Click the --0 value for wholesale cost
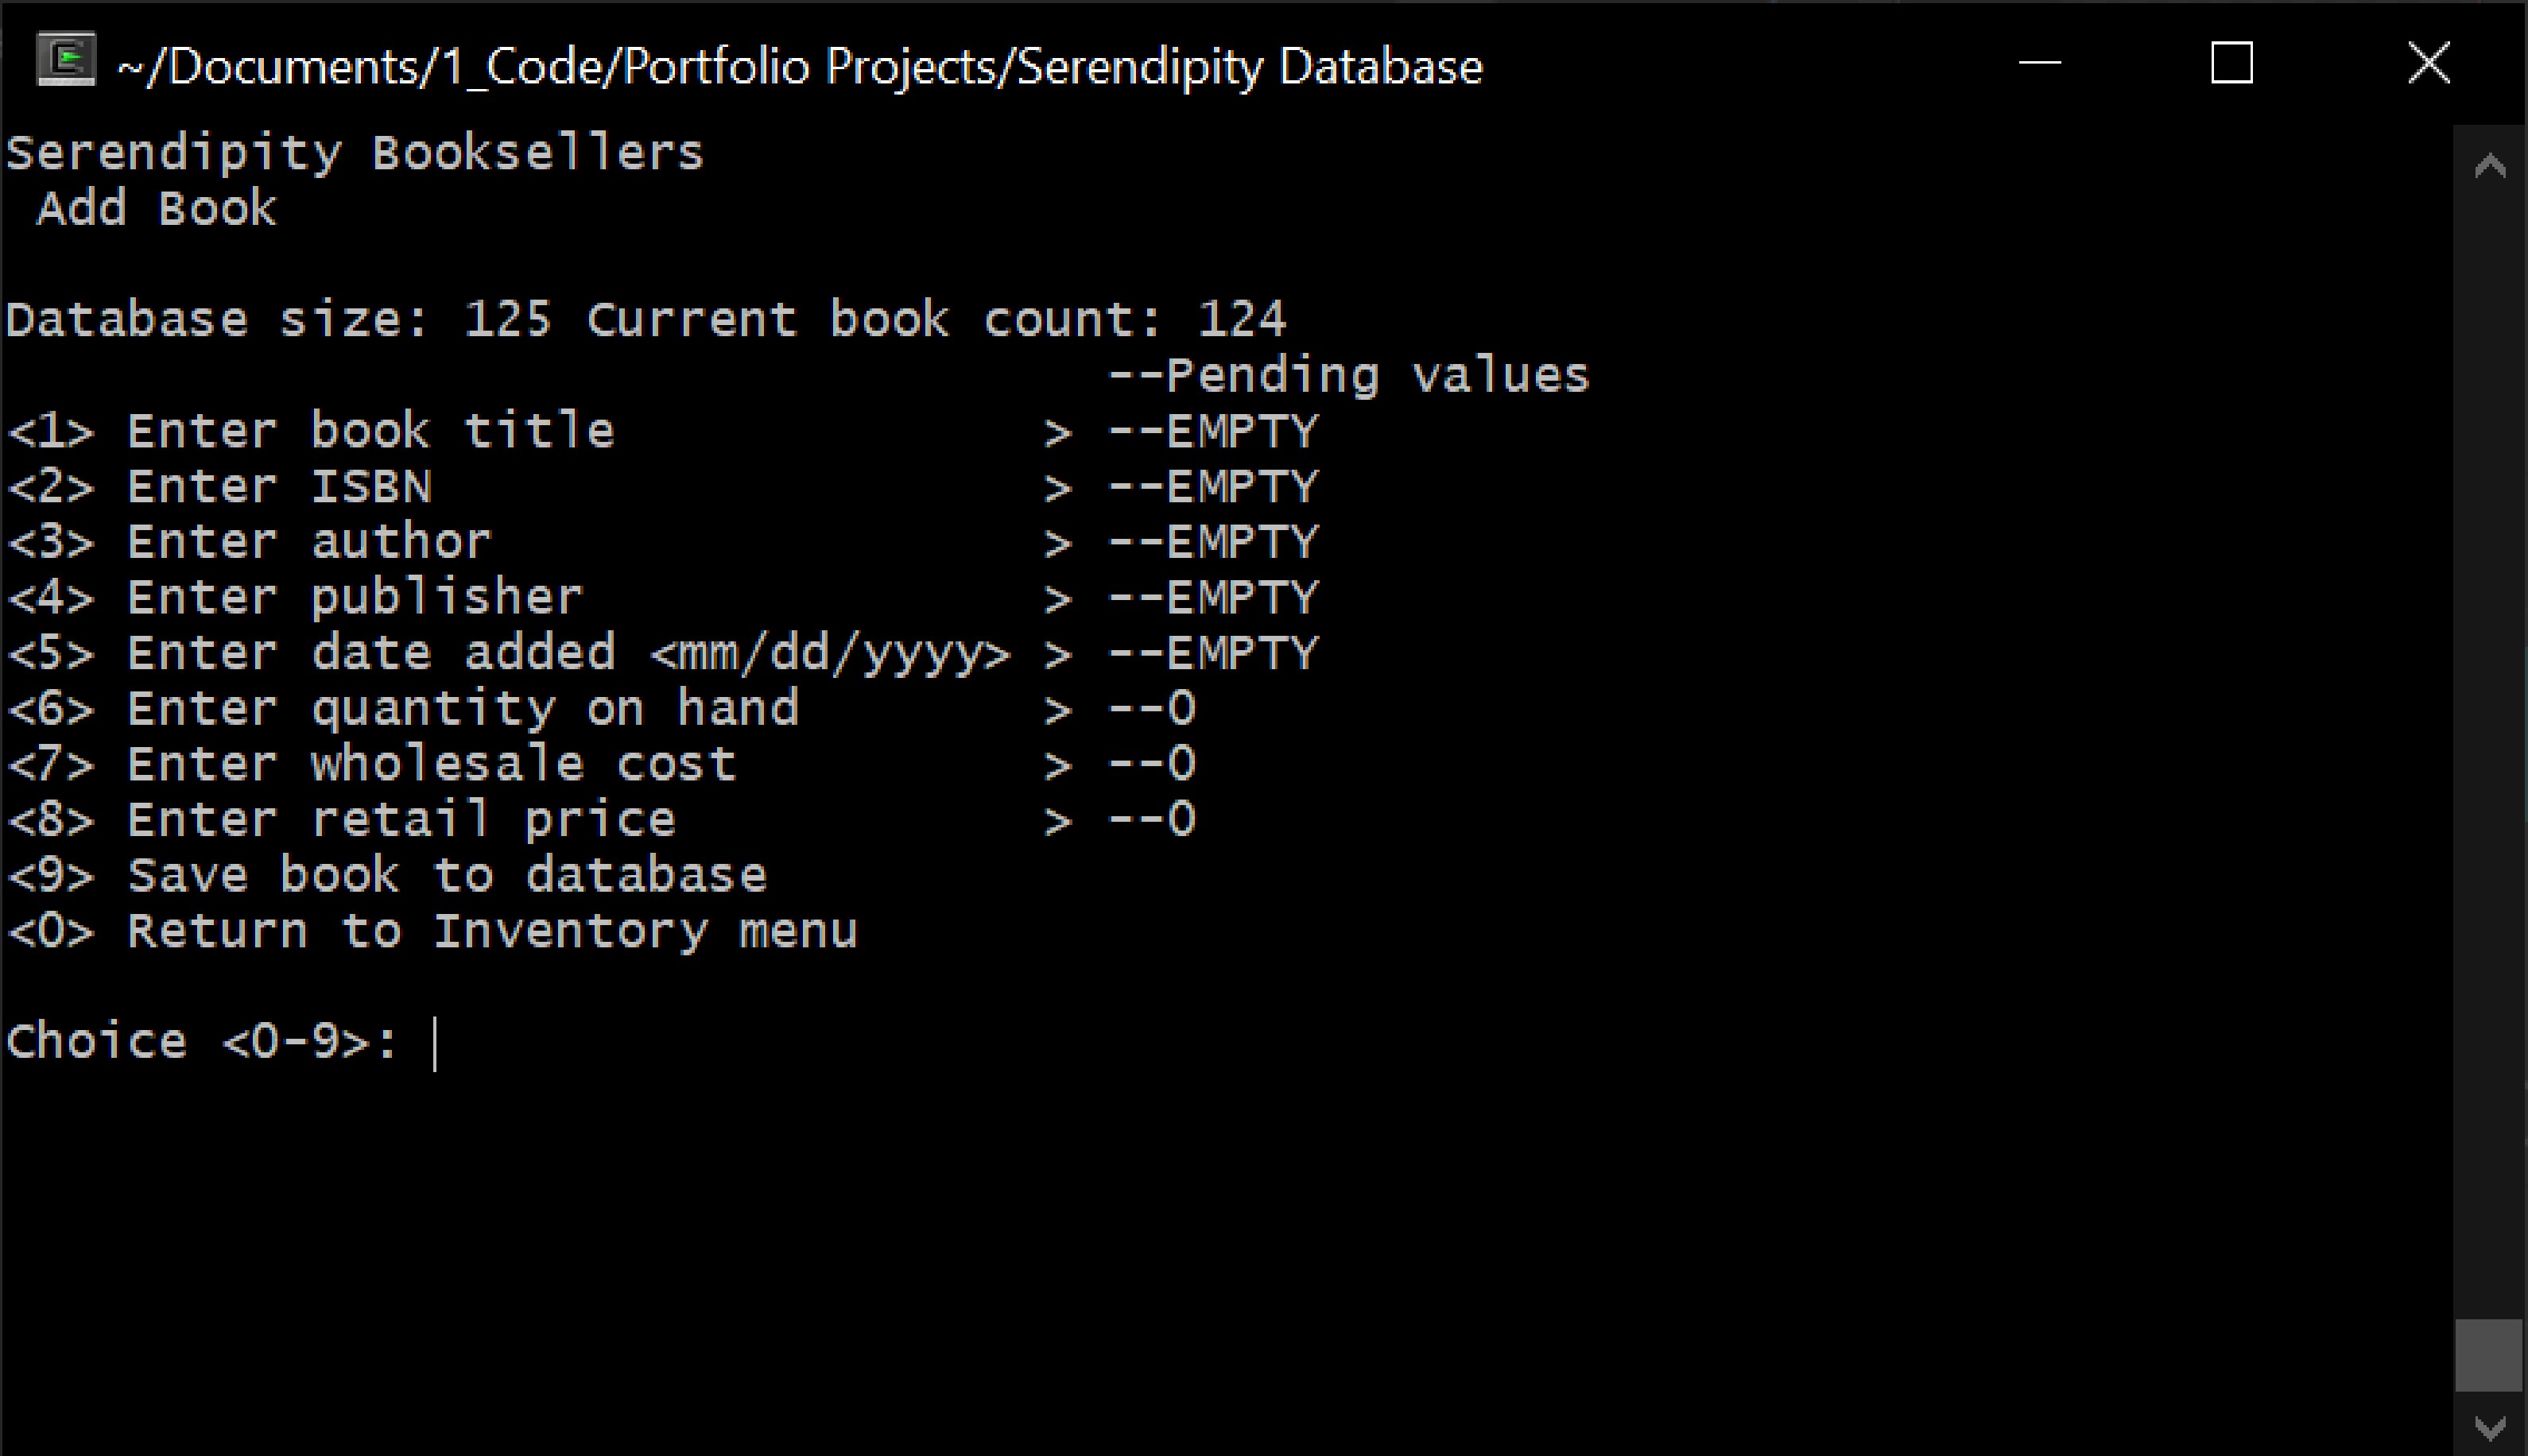2528x1456 pixels. click(x=1152, y=764)
